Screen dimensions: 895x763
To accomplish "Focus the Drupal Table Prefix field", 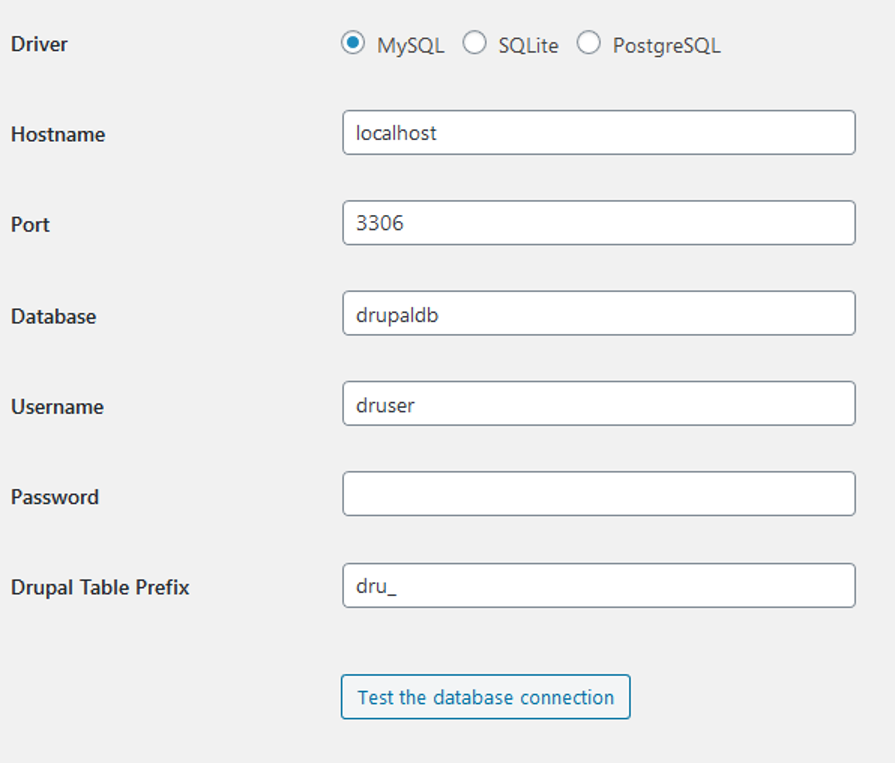I will point(599,586).
